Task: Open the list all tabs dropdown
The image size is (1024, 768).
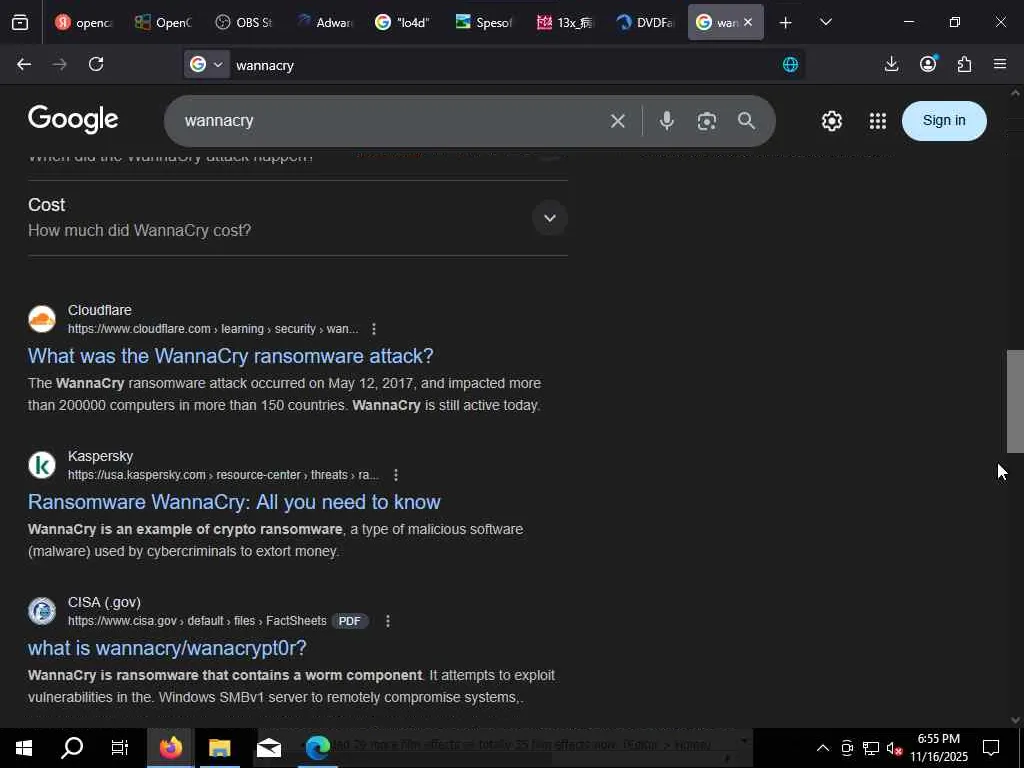Action: (x=826, y=23)
